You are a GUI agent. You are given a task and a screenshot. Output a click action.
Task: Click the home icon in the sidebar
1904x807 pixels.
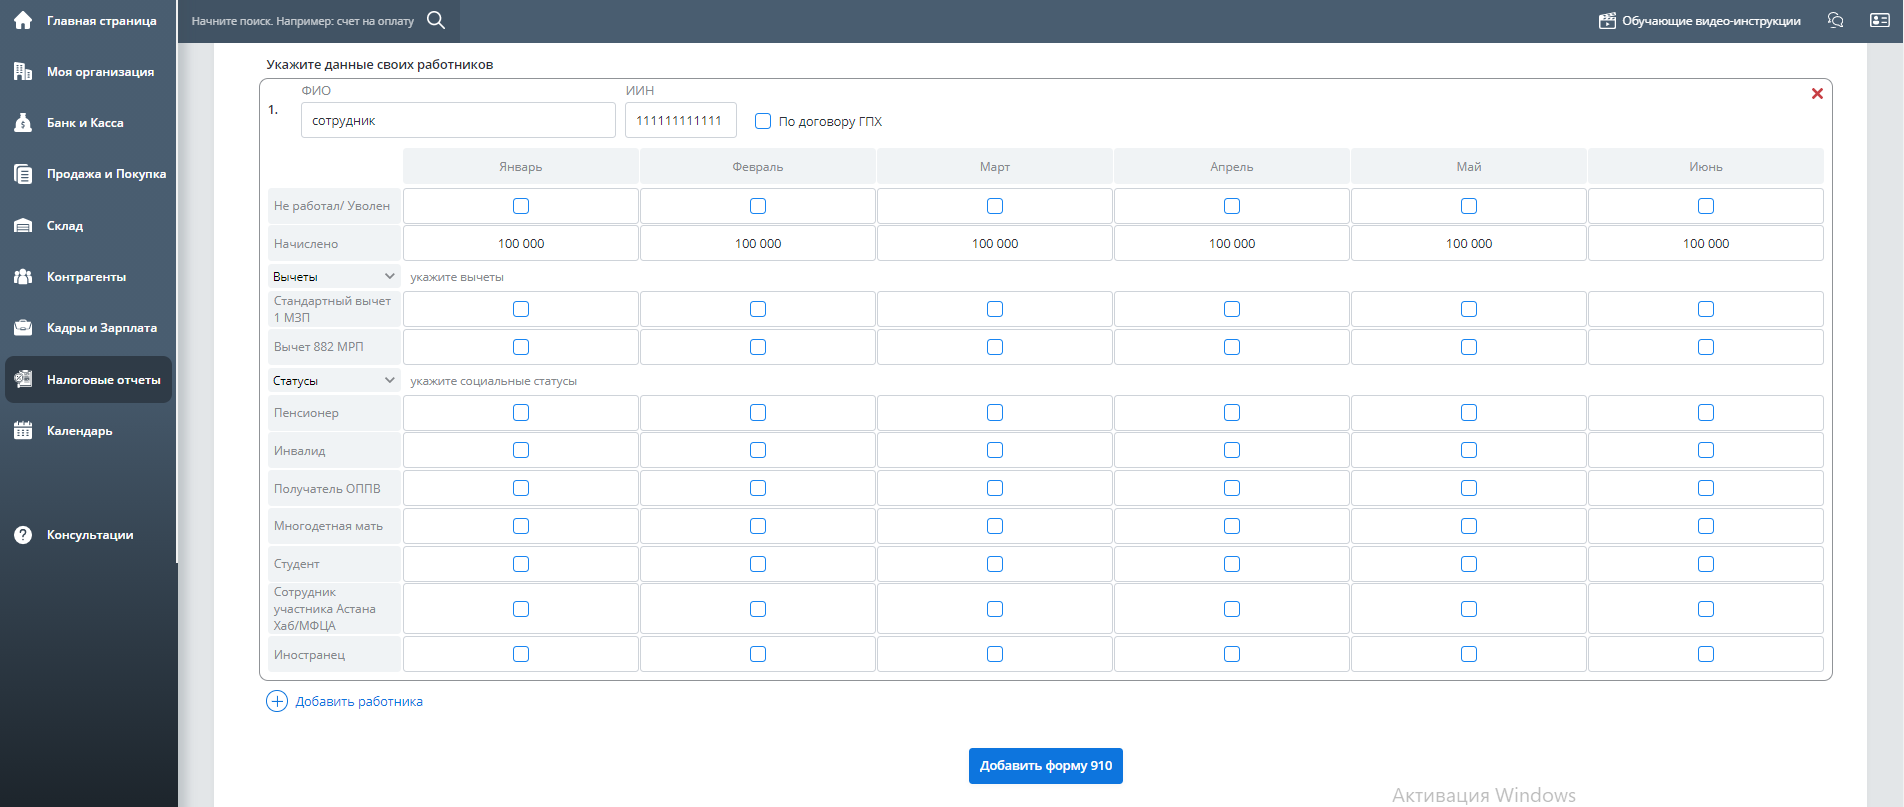23,20
